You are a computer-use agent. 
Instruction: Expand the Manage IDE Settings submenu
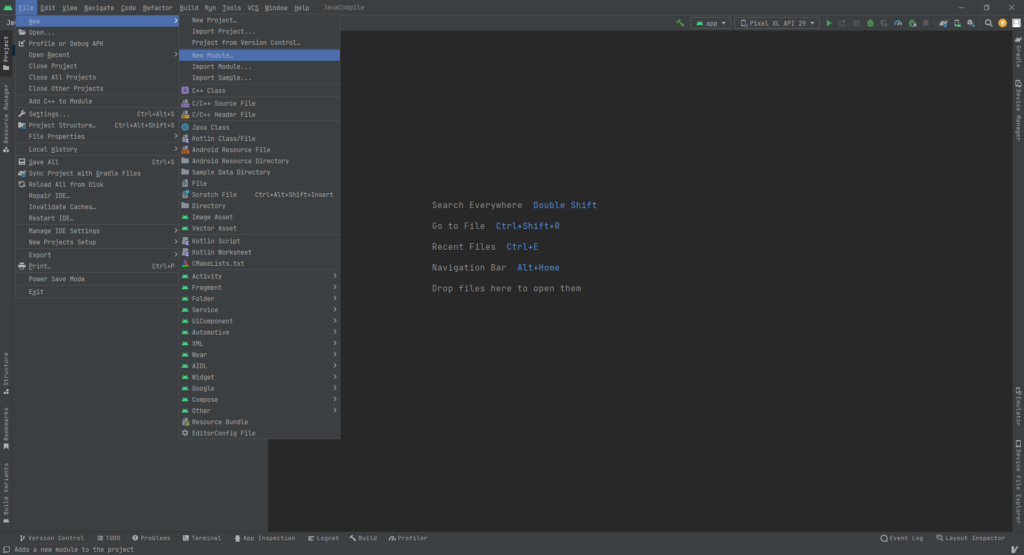tap(97, 230)
